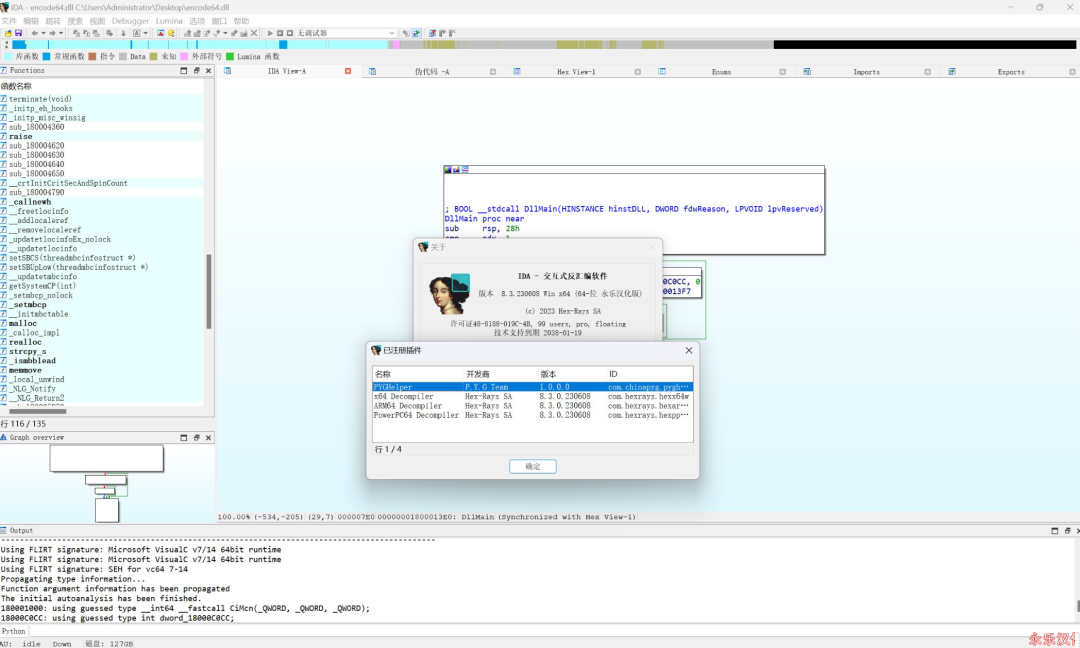Switch to the 伪代码-A tab
Screen dimensions: 1080x648
432,72
